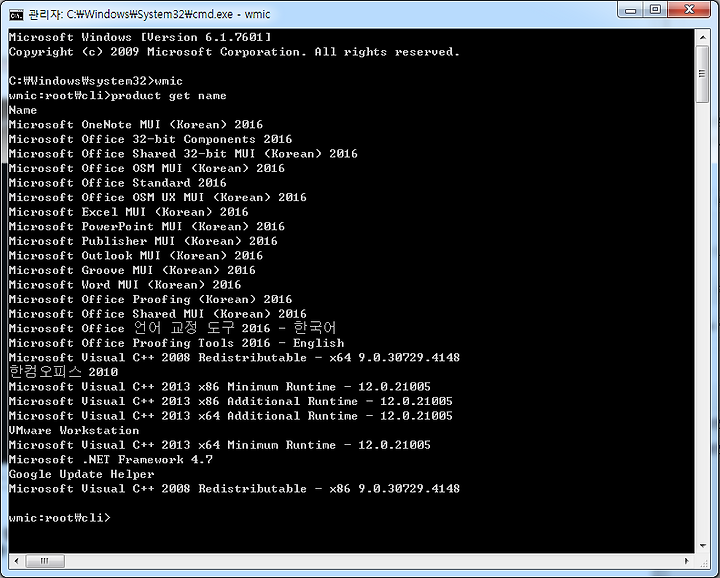Image resolution: width=720 pixels, height=578 pixels.
Task: Minimize the cmd window
Action: point(630,10)
